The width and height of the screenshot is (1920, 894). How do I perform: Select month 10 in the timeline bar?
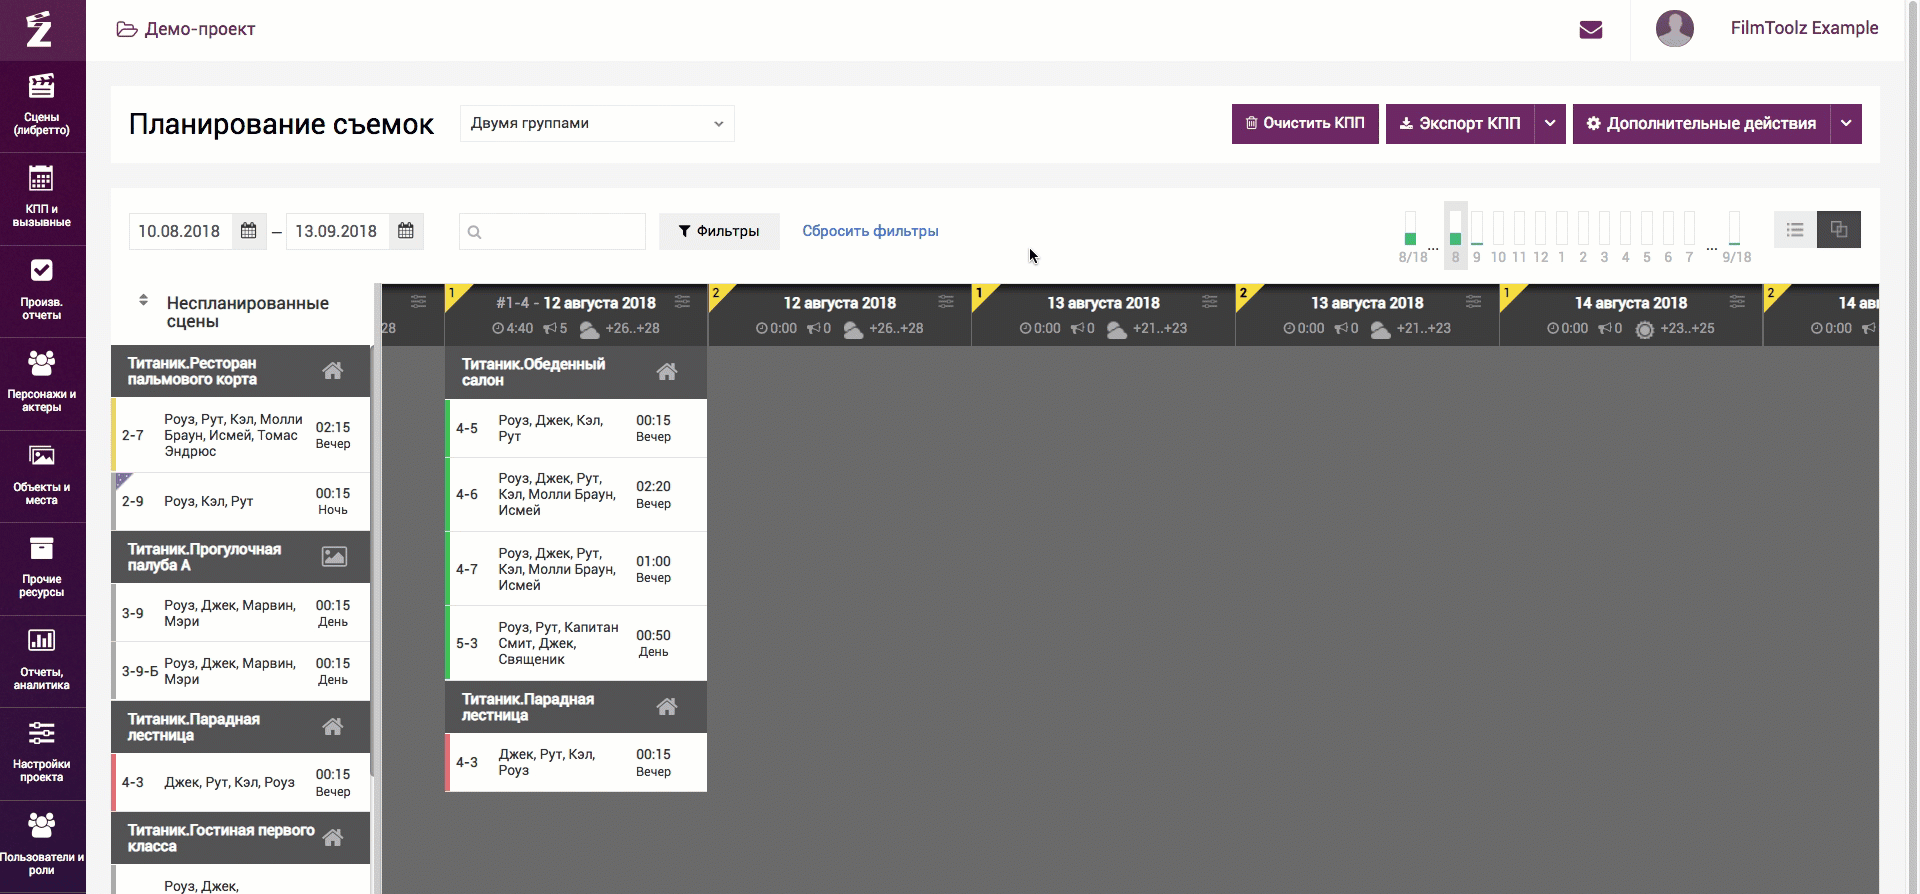1498,235
